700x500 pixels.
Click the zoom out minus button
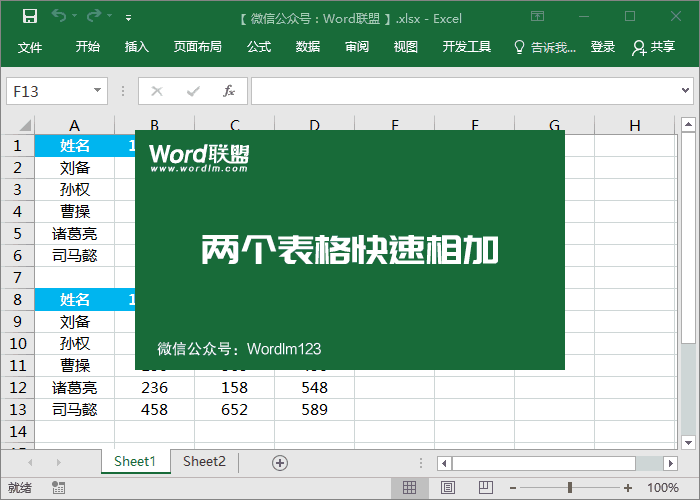click(x=513, y=488)
